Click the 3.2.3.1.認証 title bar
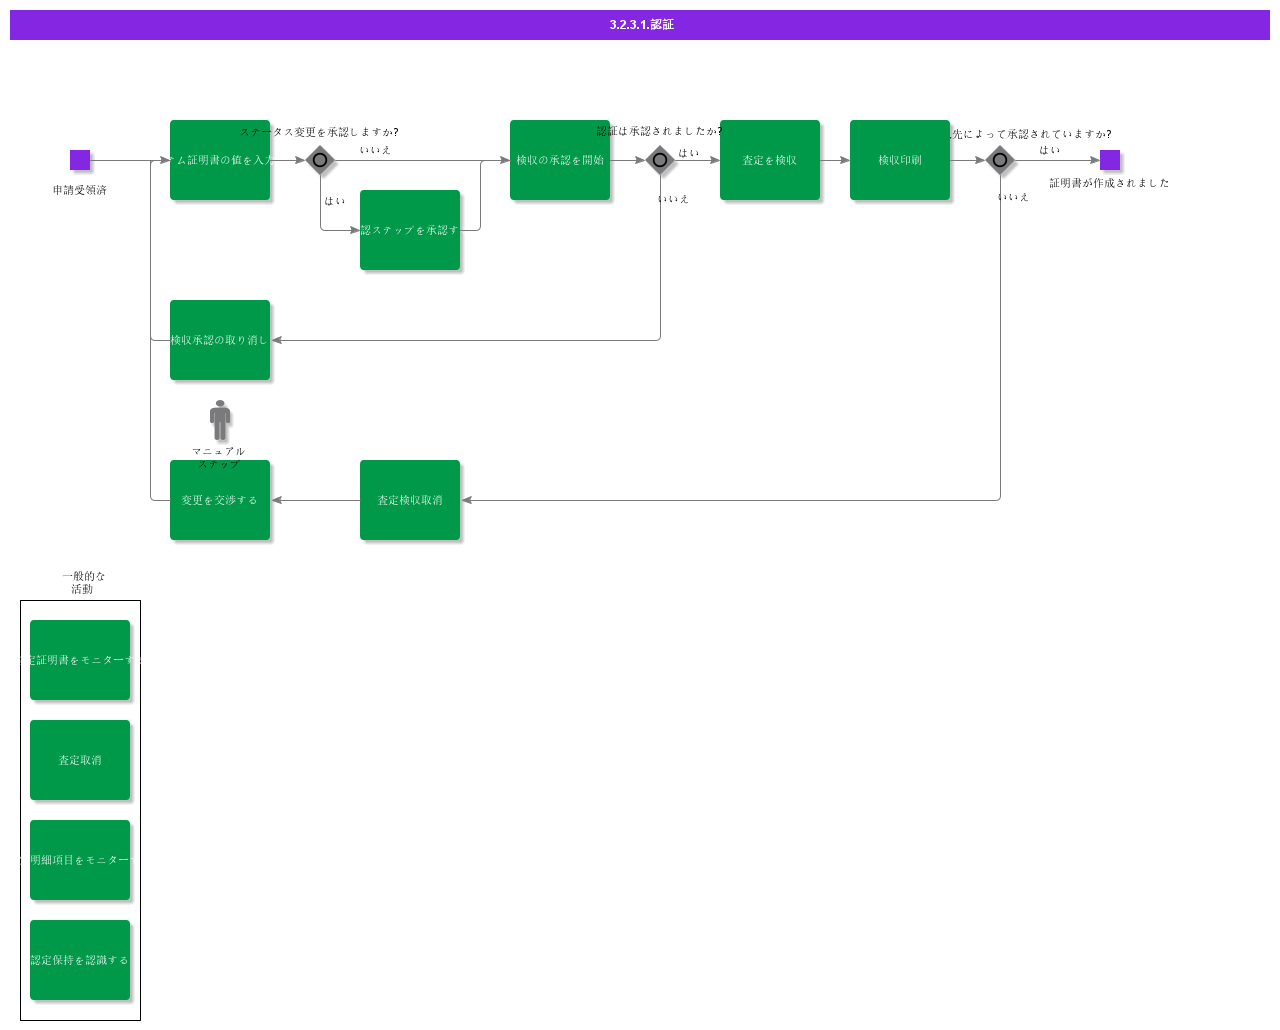The width and height of the screenshot is (1280, 1030). (x=640, y=25)
